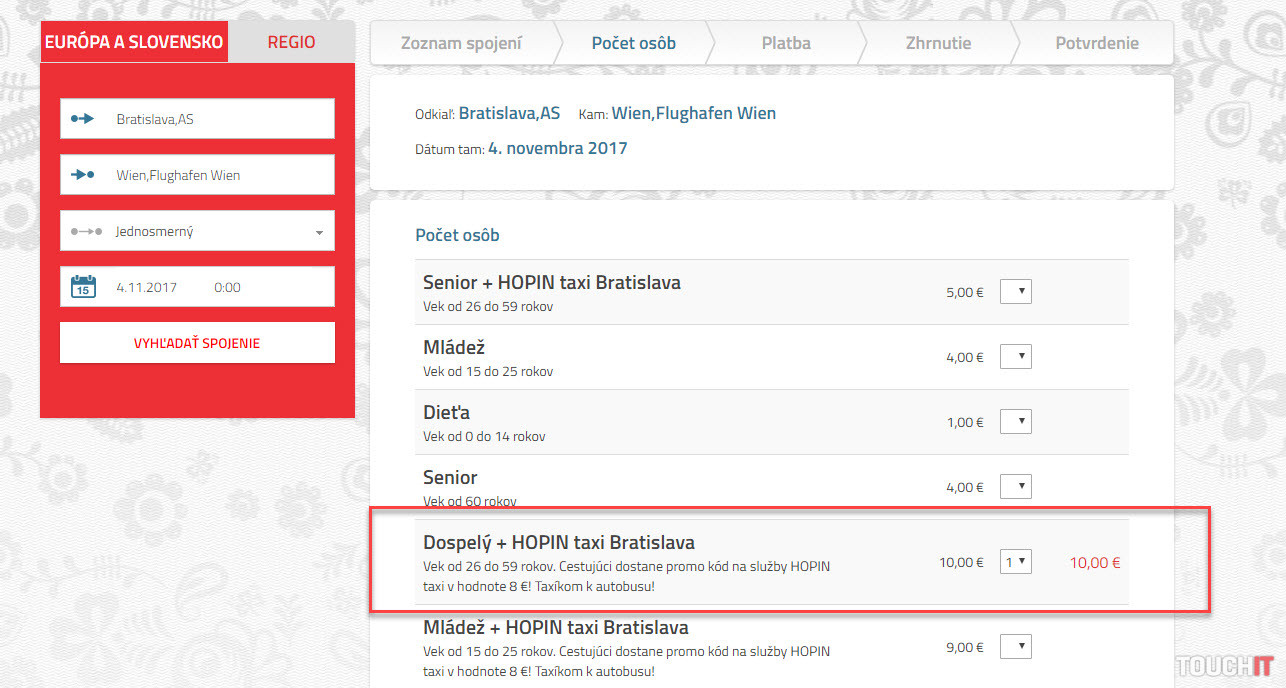
Task: Open quantity dropdown for Senior + HOPIN taxi
Action: tap(1016, 292)
